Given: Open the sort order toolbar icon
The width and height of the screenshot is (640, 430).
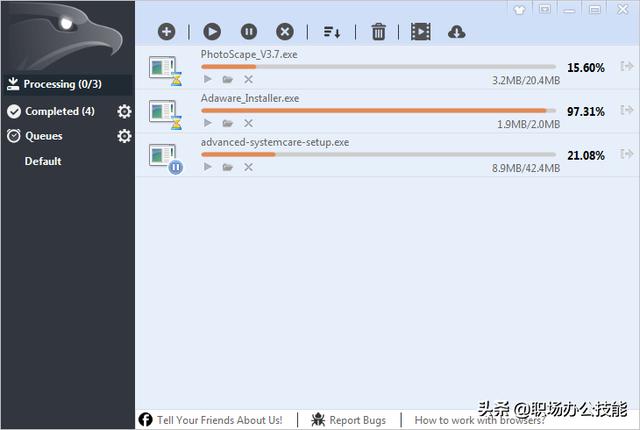Looking at the screenshot, I should coord(331,32).
